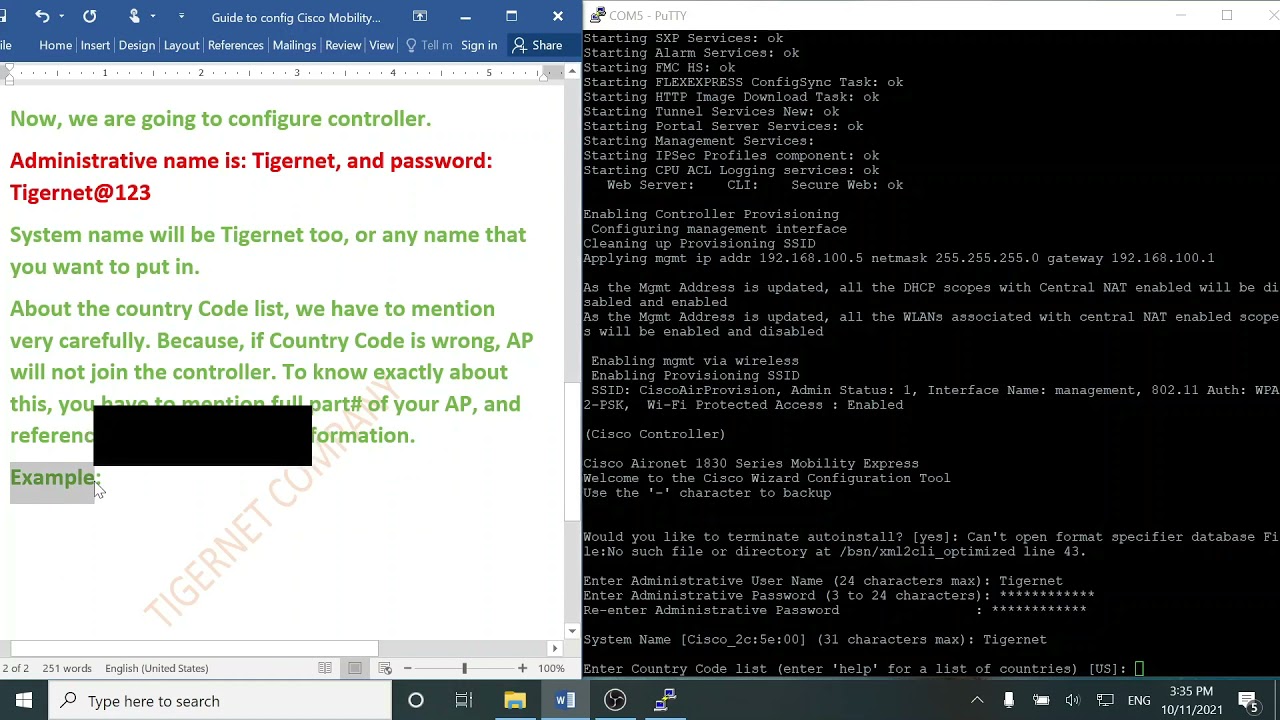
Task: Click the PuTTY title bar icon
Action: (x=597, y=15)
